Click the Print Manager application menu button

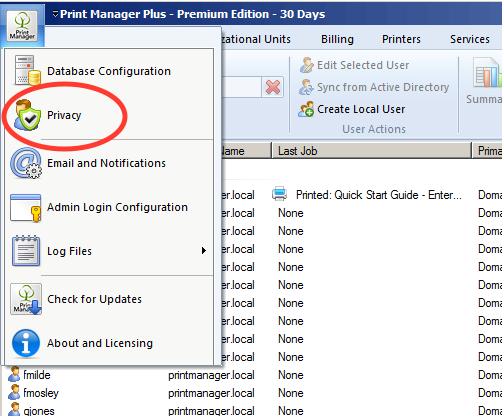[x=22, y=26]
